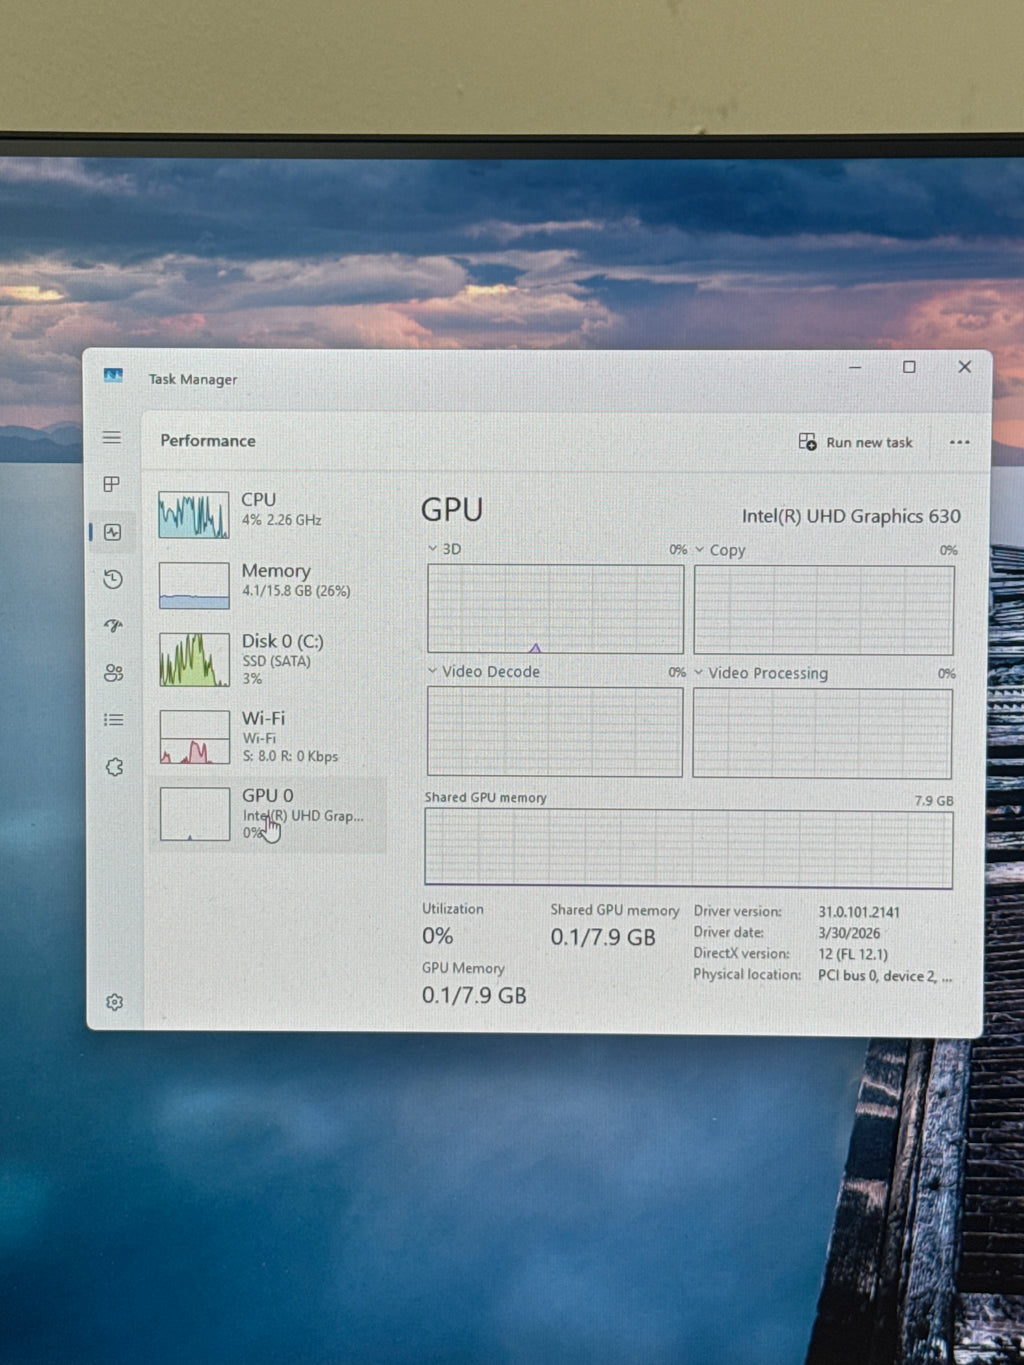Select the Wi-Fi performance item
This screenshot has width=1024, height=1365.
click(266, 736)
